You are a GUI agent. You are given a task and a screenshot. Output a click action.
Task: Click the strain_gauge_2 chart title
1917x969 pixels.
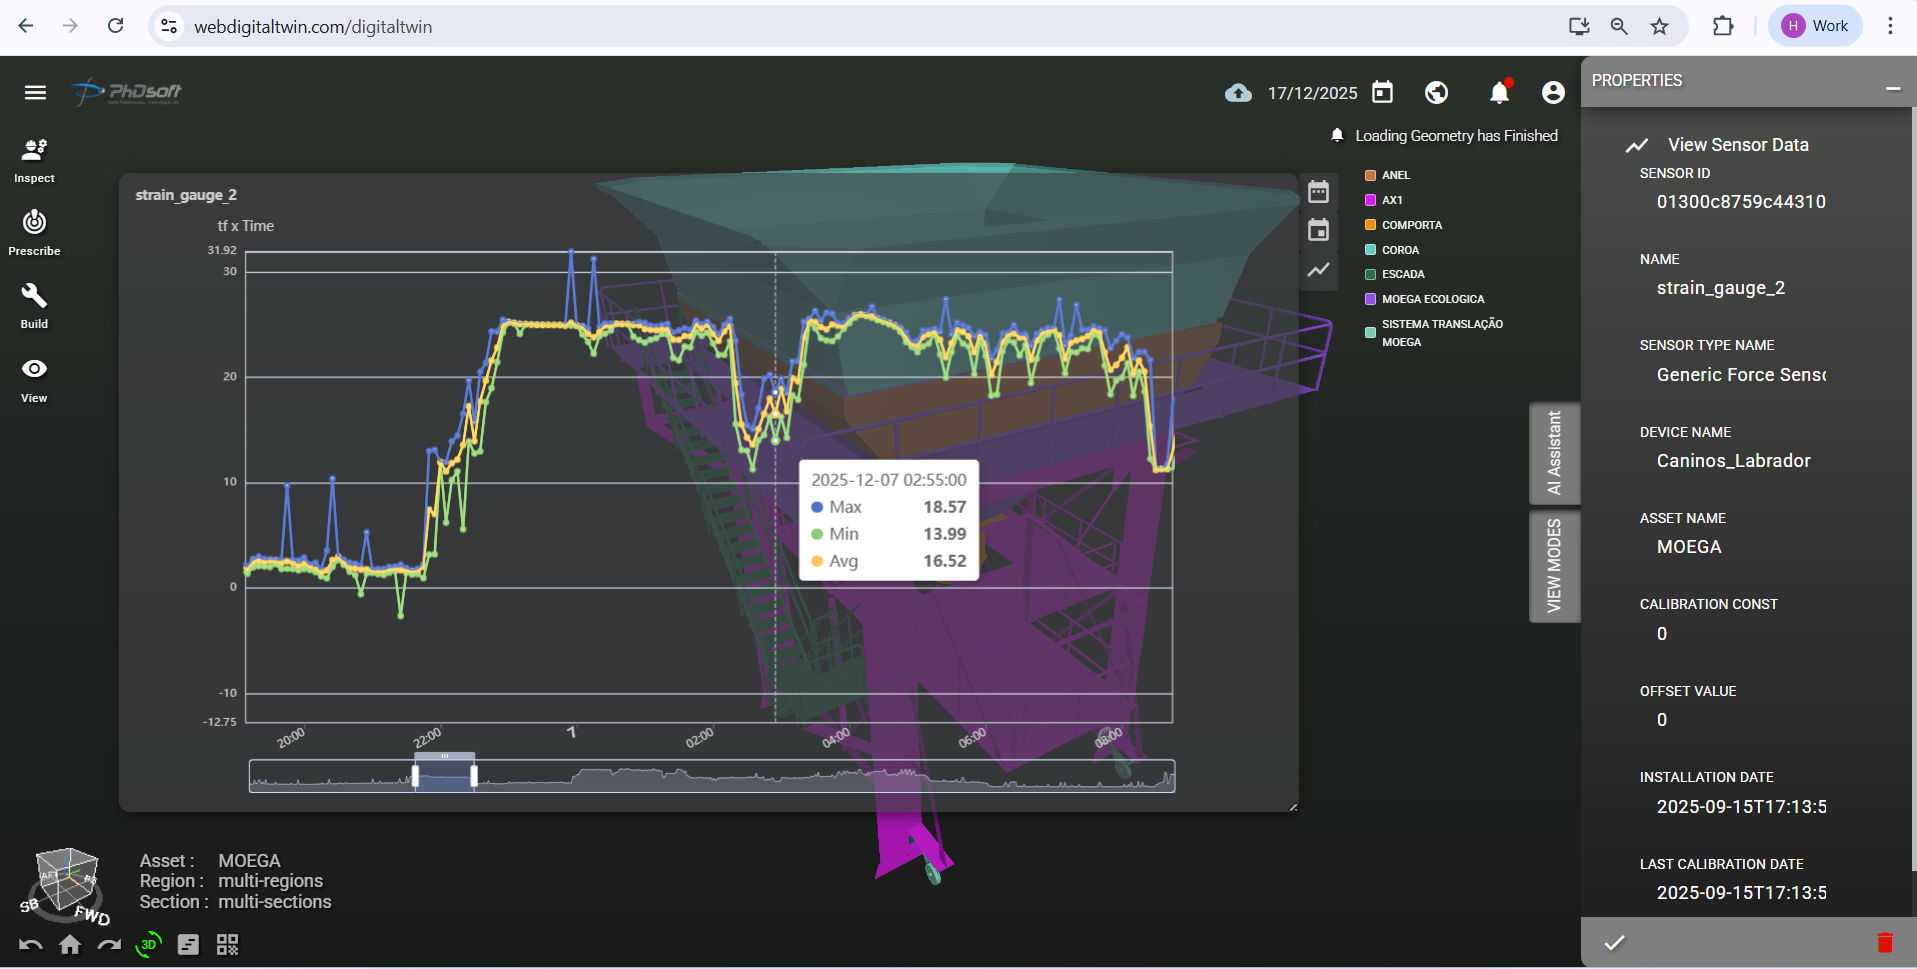click(x=186, y=195)
